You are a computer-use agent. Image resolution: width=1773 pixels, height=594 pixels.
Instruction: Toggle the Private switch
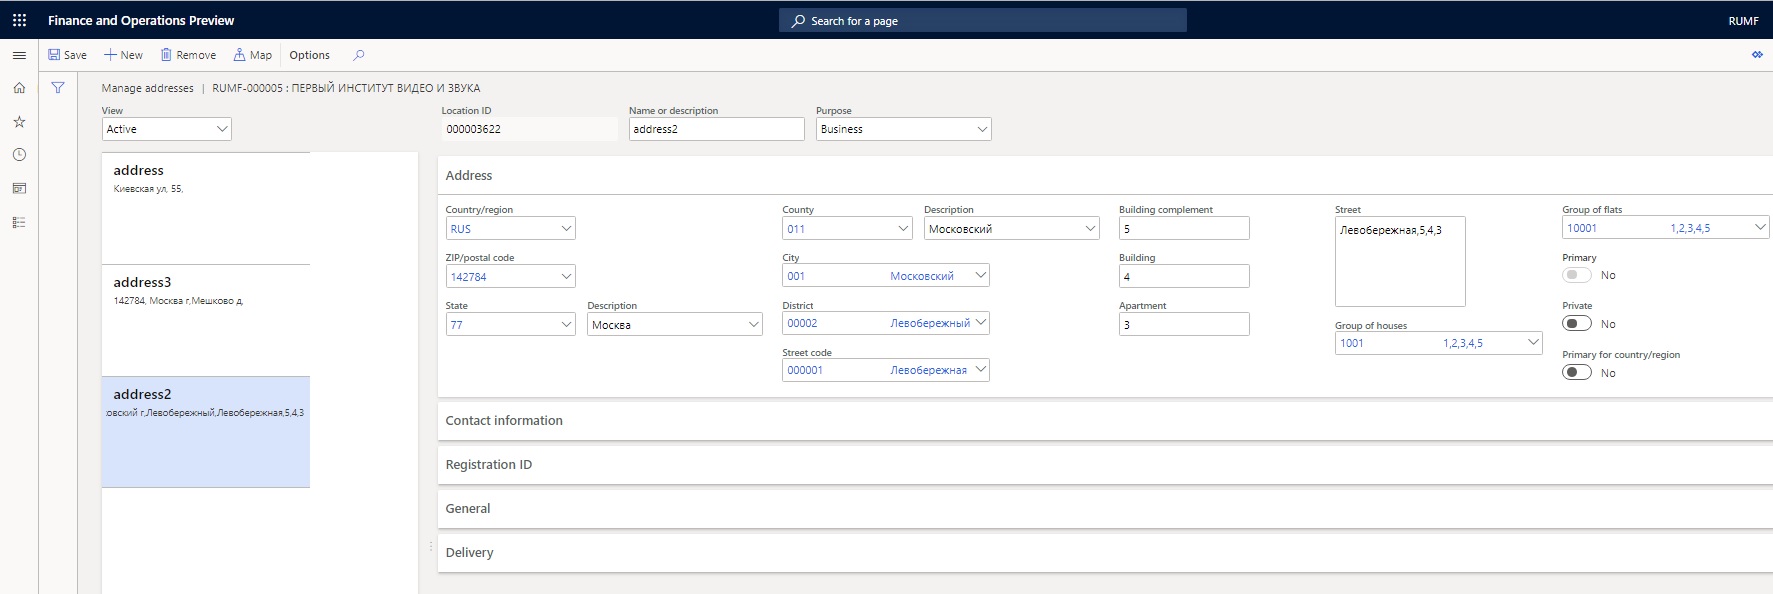tap(1577, 323)
